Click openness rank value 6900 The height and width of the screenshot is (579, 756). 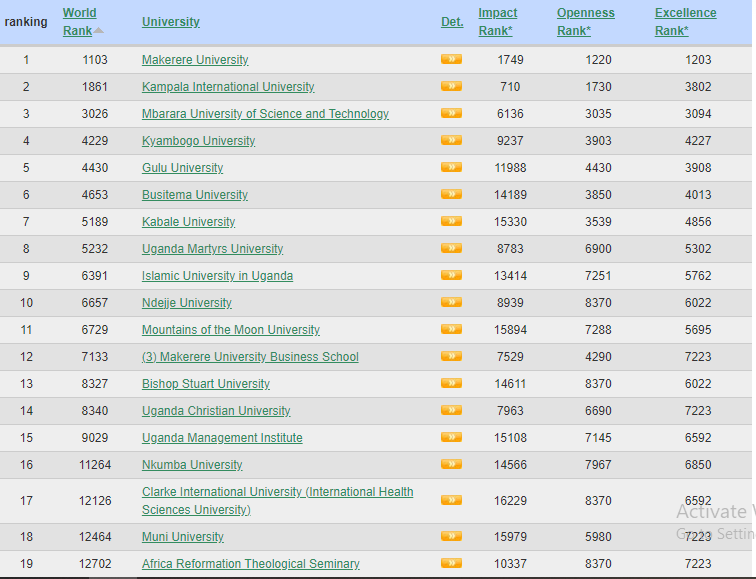point(598,249)
